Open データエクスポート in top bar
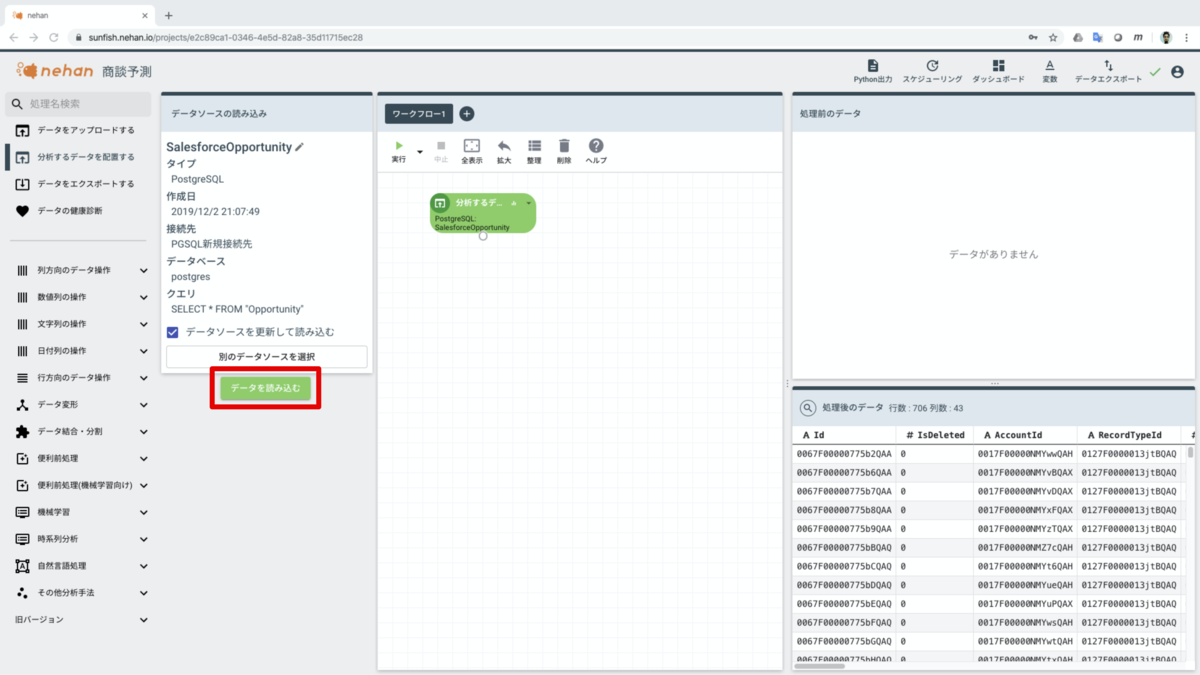Image resolution: width=1200 pixels, height=675 pixels. 1108,71
